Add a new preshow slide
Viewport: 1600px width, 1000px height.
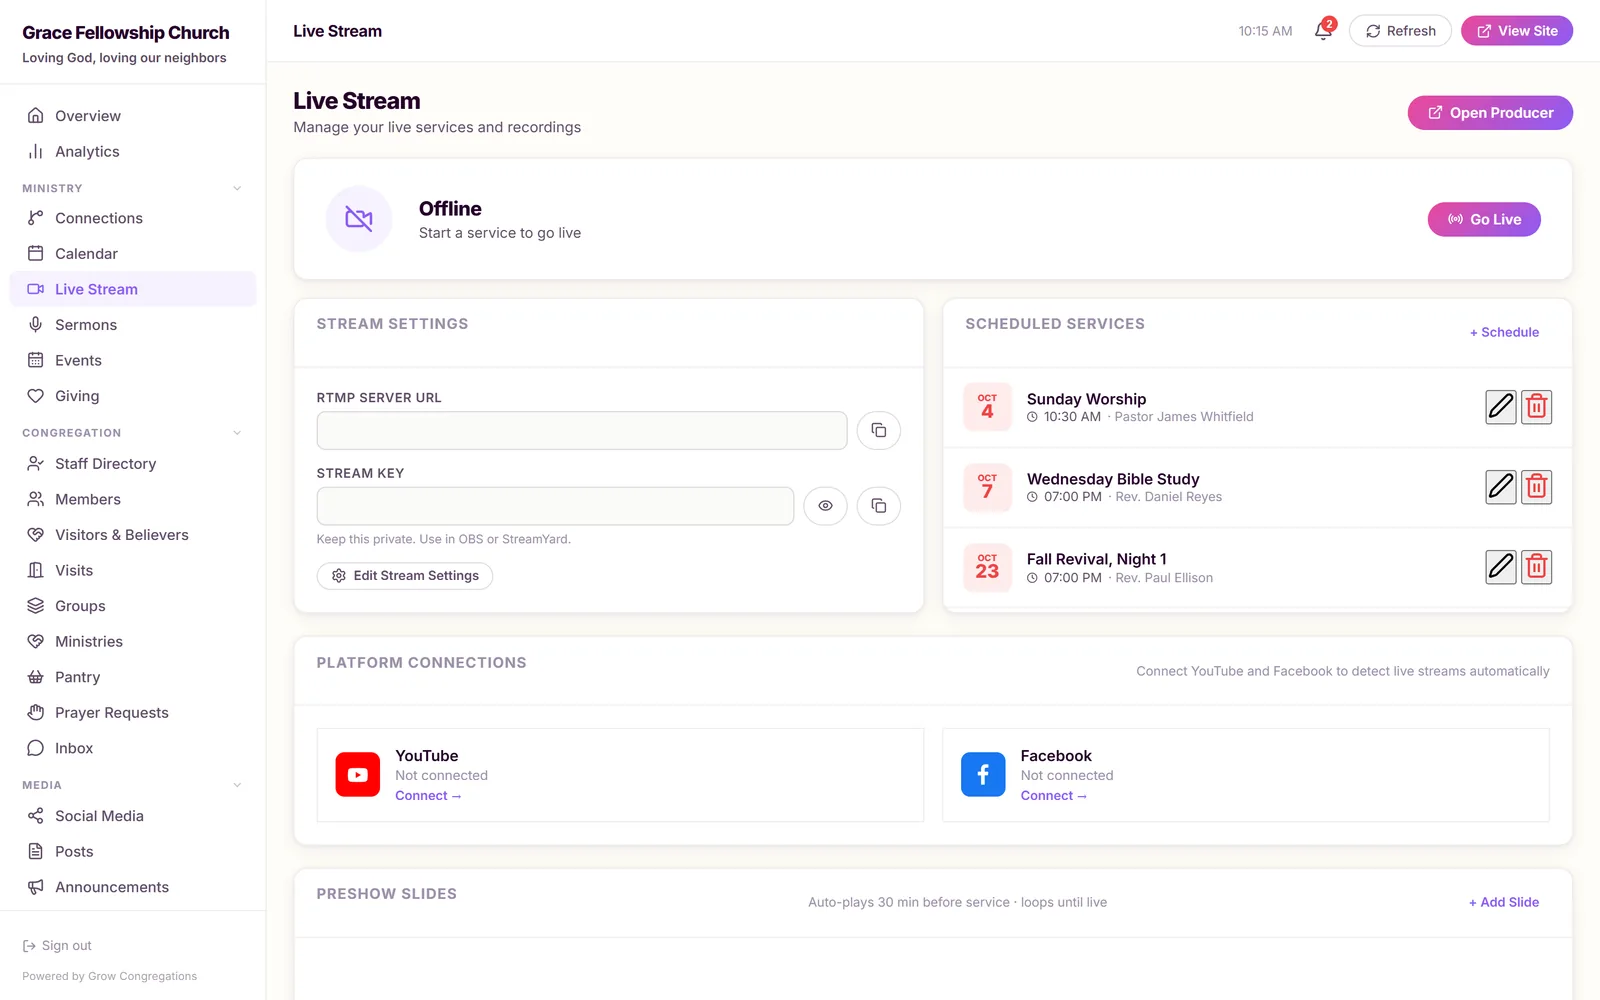1504,902
